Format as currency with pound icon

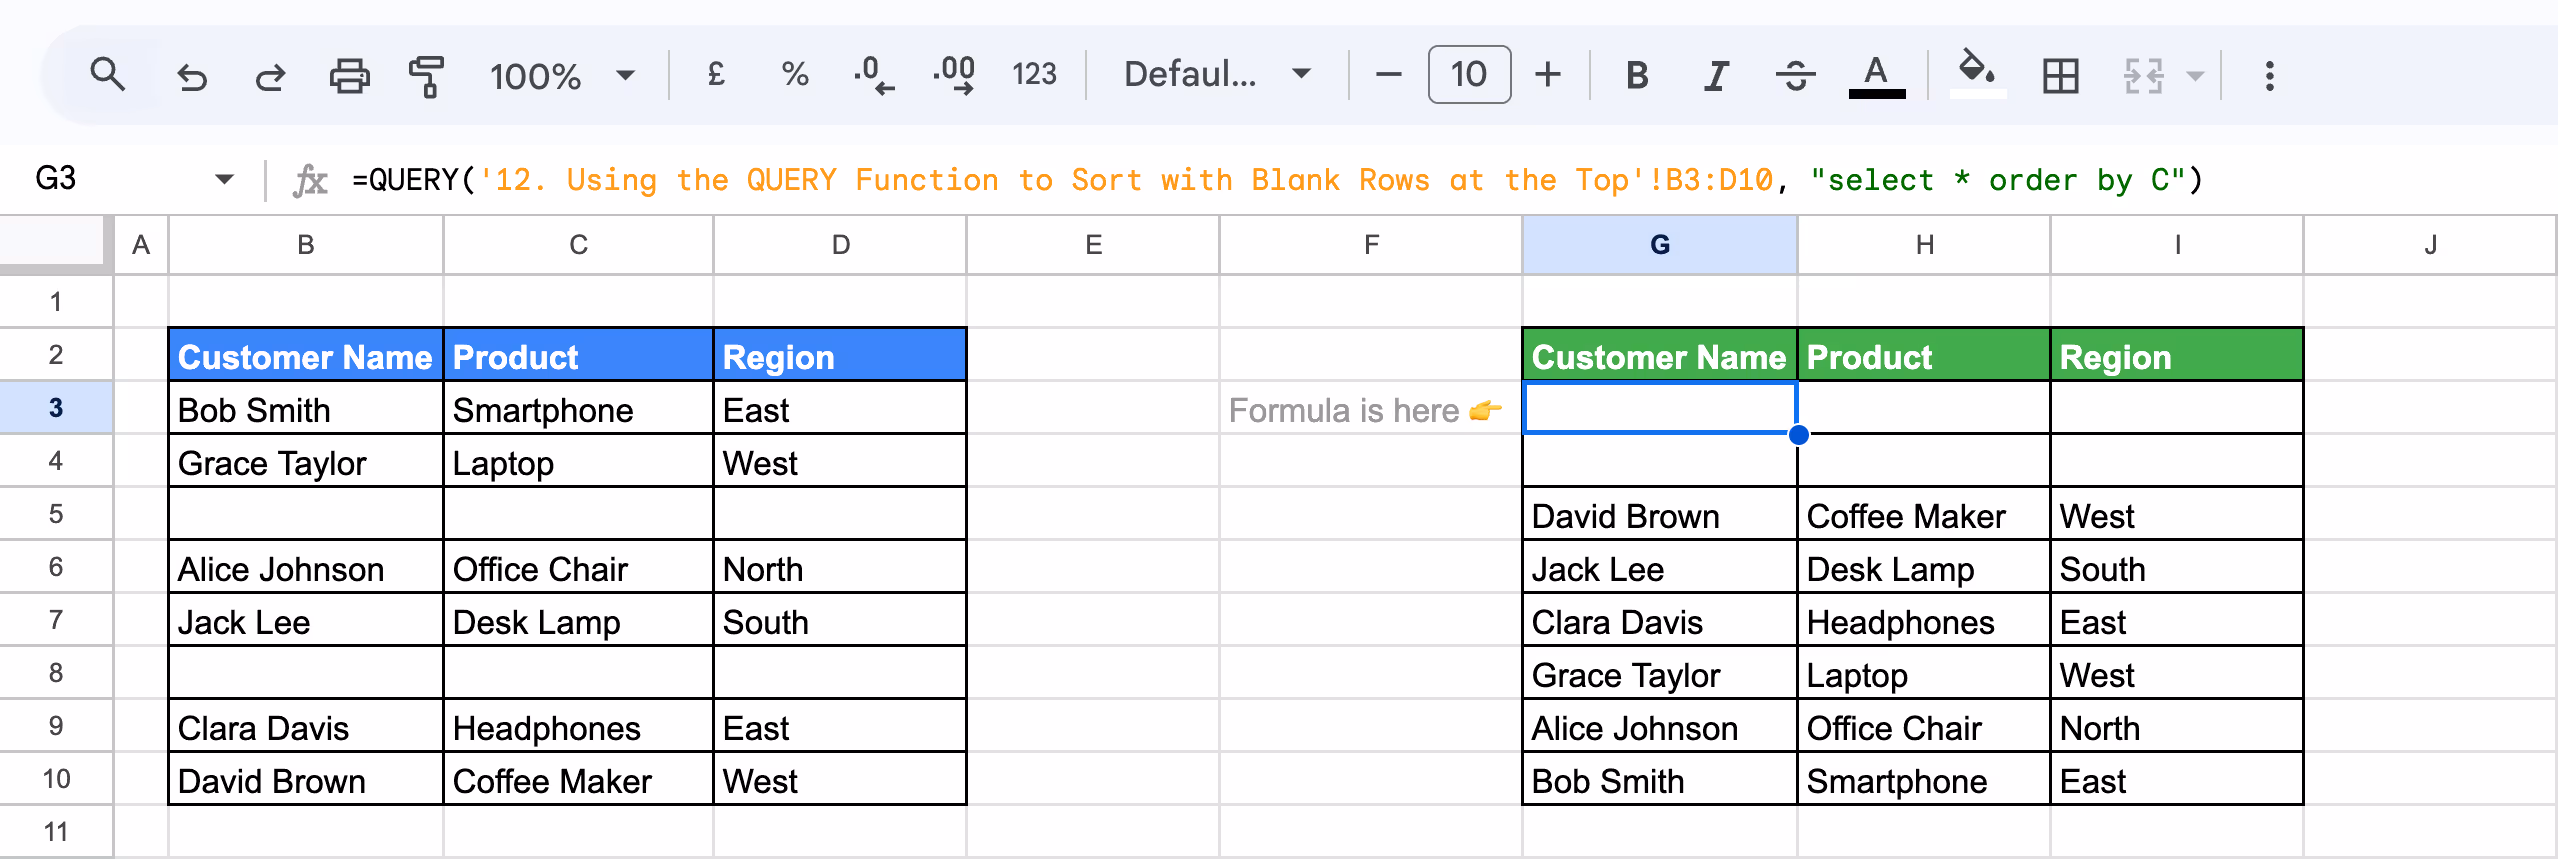[x=716, y=74]
